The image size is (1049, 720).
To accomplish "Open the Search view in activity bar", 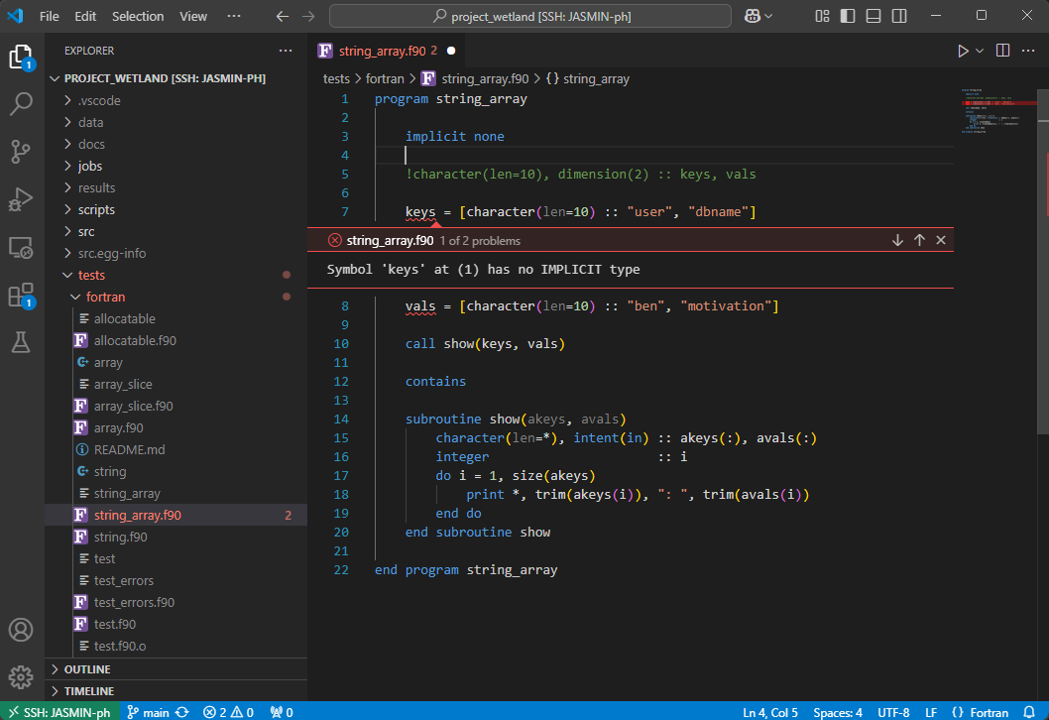I will [21, 103].
